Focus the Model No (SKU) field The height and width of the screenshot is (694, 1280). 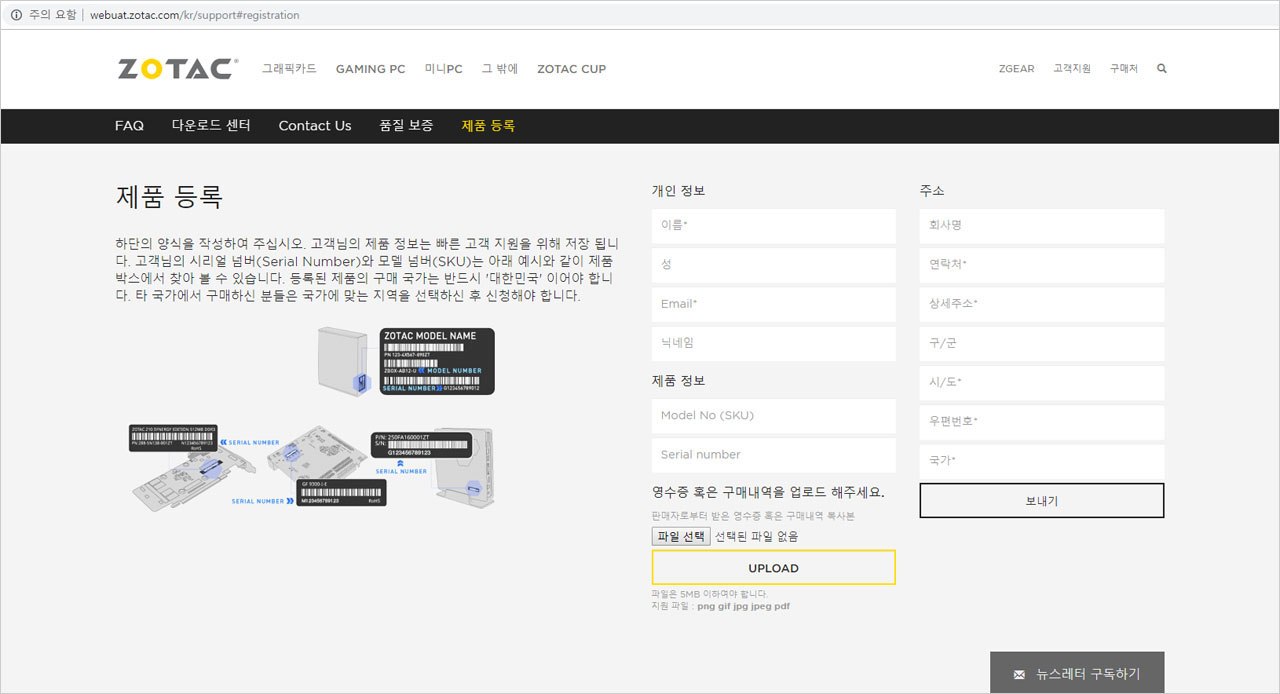774,416
